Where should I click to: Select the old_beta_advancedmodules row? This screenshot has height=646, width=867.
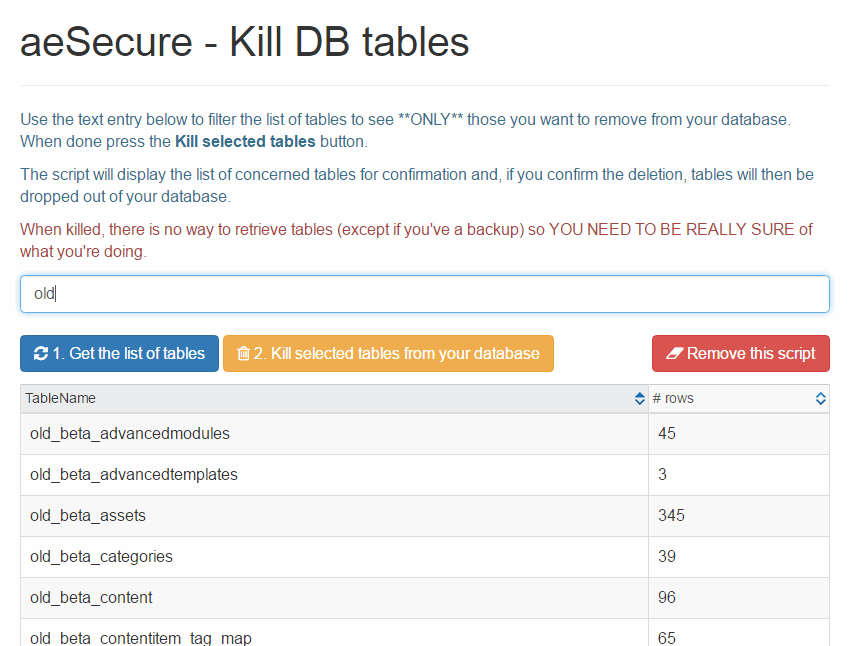coord(425,434)
